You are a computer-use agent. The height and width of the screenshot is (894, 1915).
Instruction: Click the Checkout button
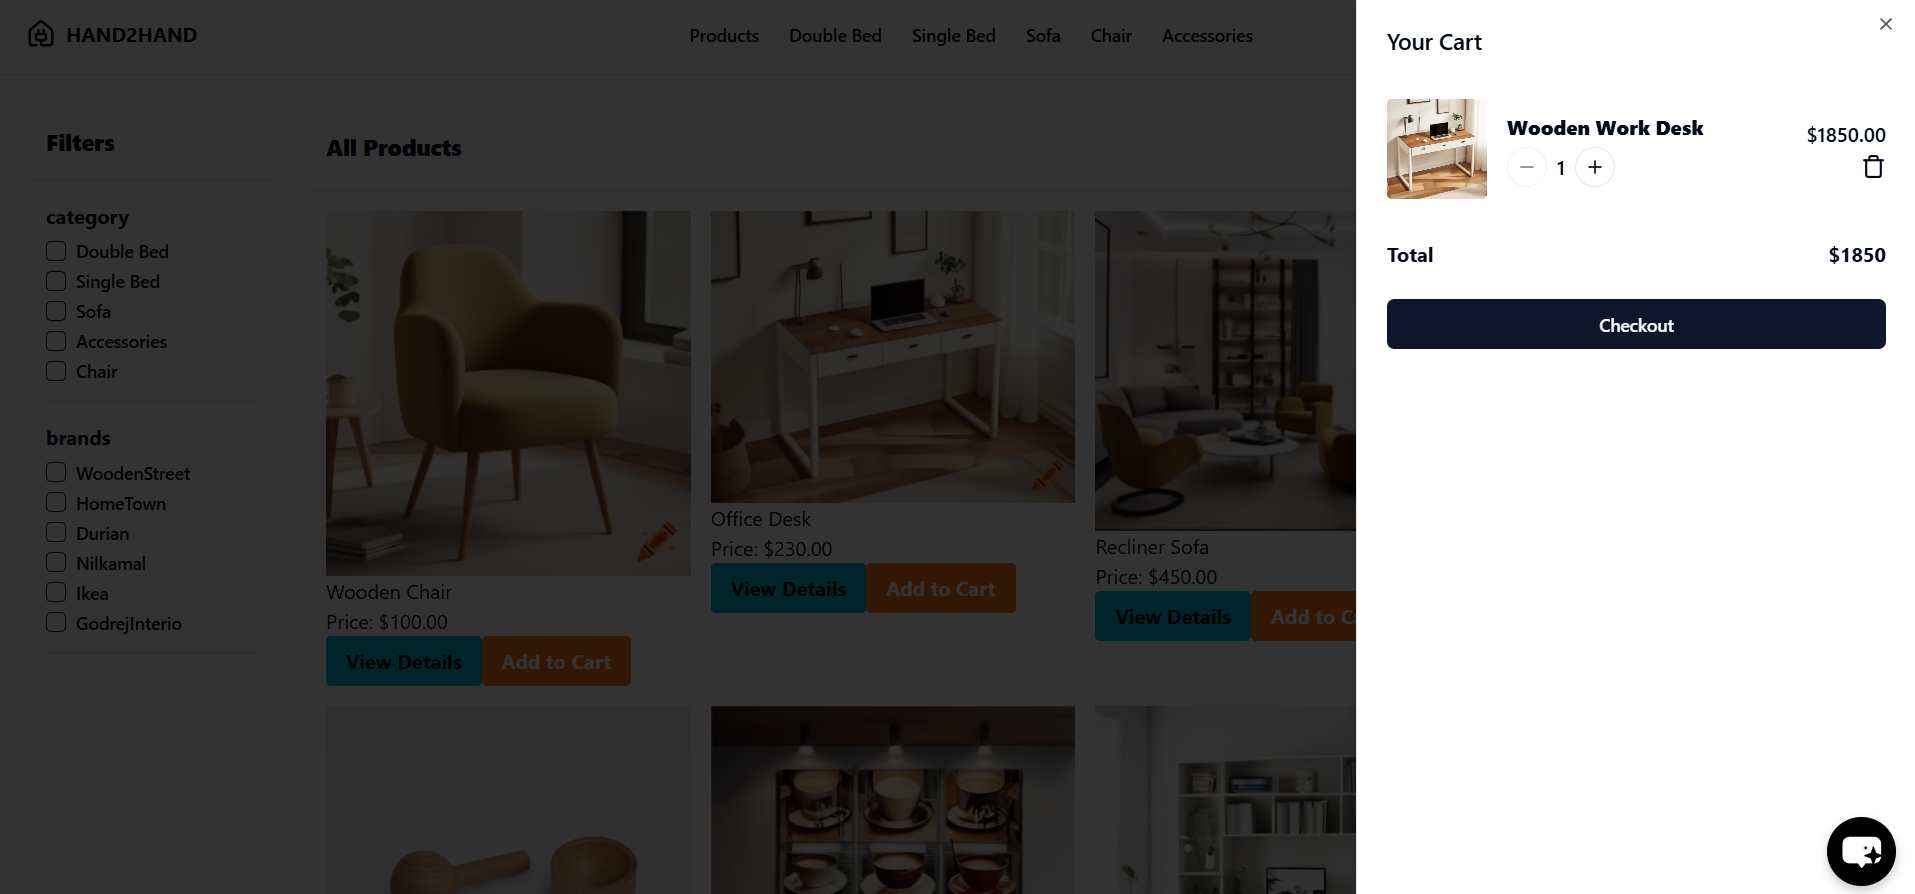point(1636,324)
